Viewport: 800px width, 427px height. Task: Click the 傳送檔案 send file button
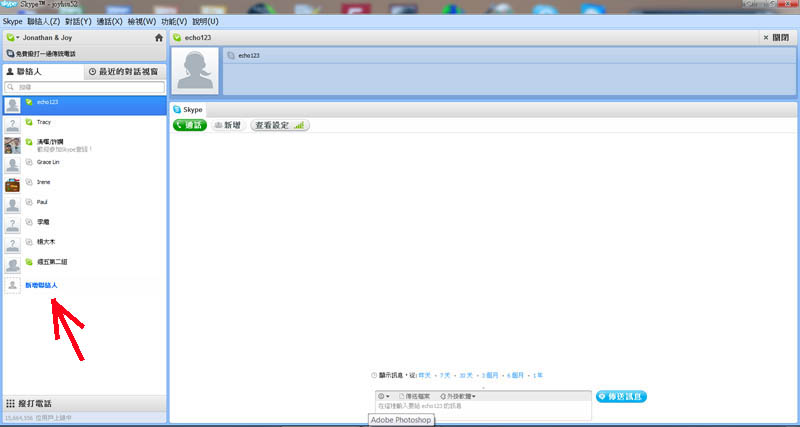[415, 396]
